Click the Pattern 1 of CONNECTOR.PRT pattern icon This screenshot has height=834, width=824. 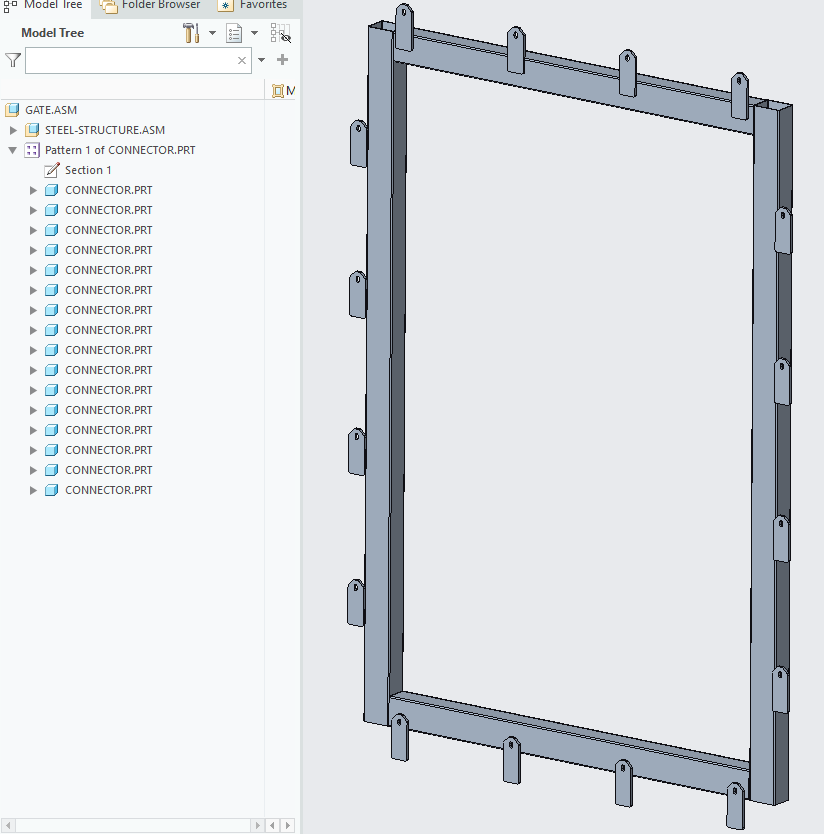point(32,150)
